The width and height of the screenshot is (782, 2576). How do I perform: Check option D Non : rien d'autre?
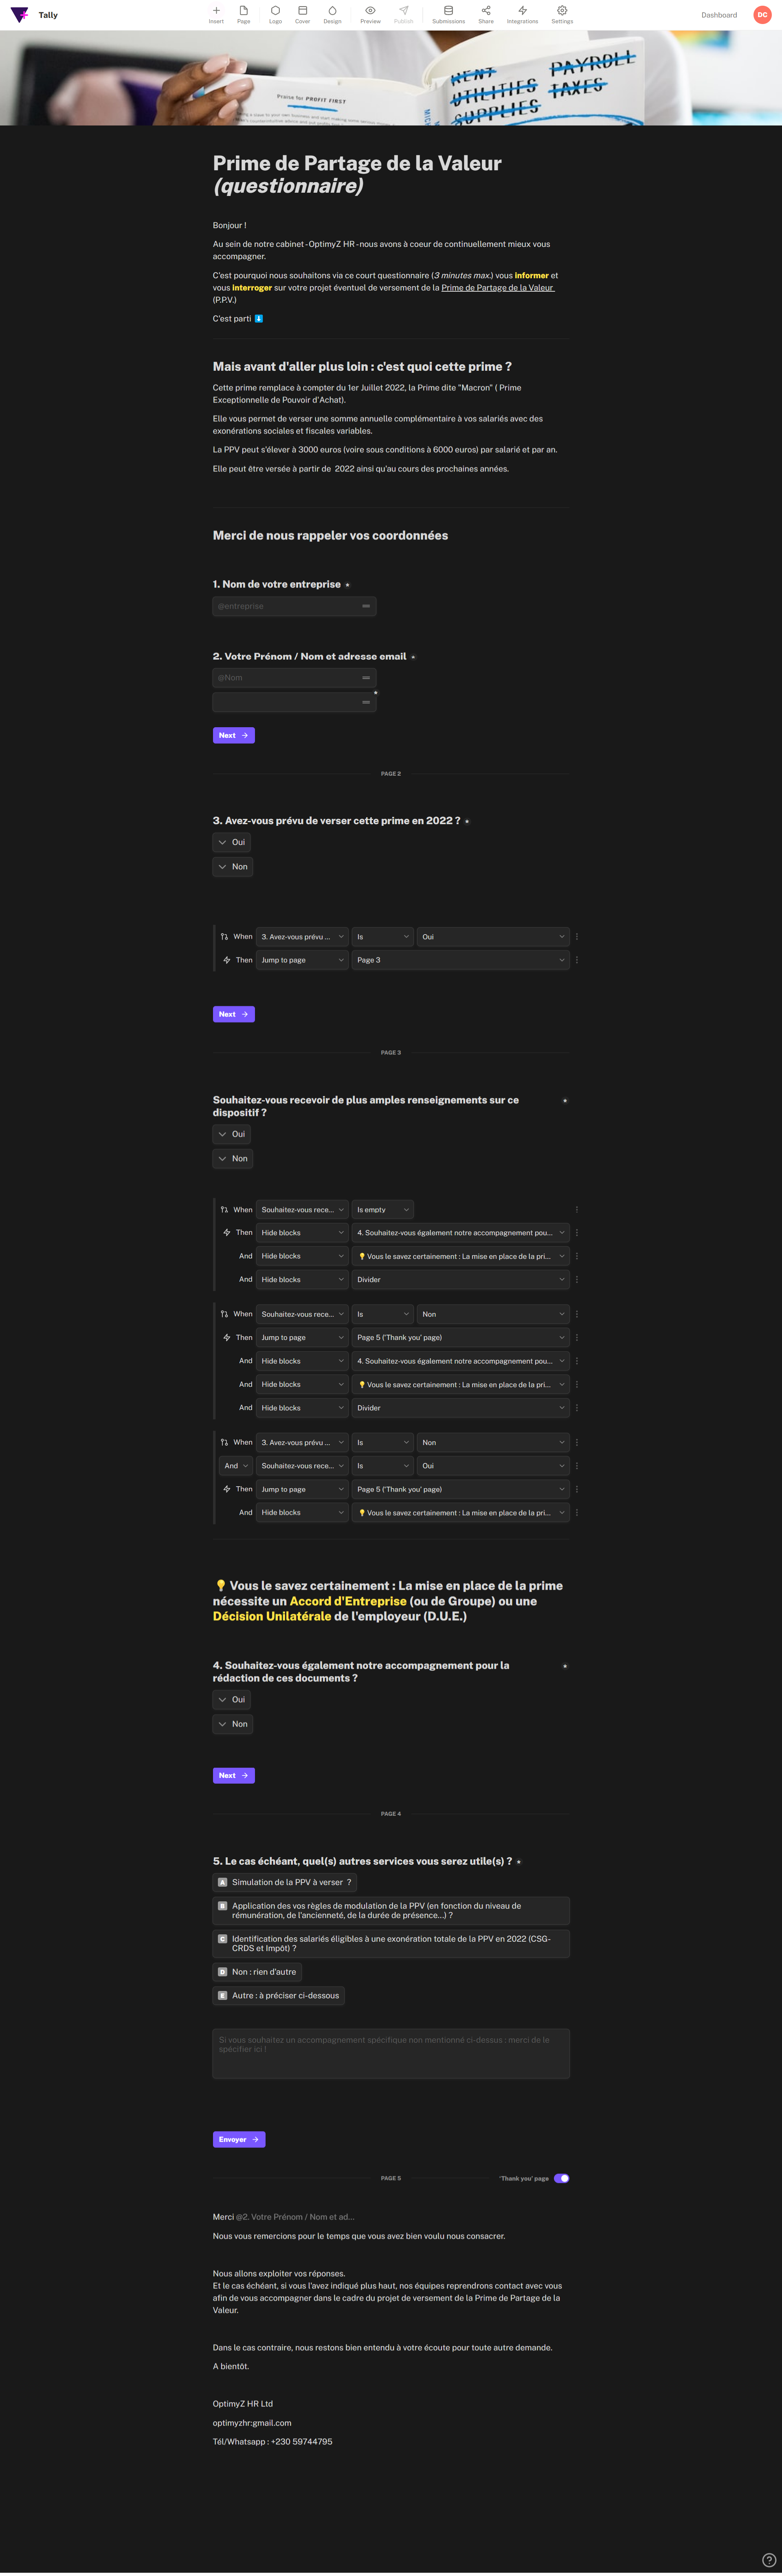click(258, 1971)
